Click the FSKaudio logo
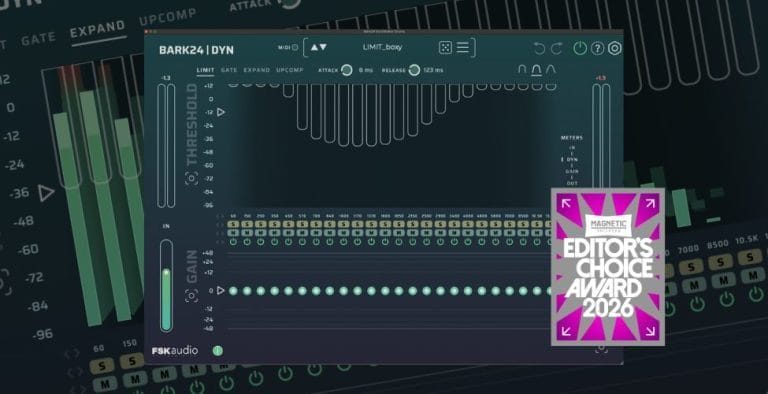Viewport: 768px width, 394px height. tap(175, 351)
